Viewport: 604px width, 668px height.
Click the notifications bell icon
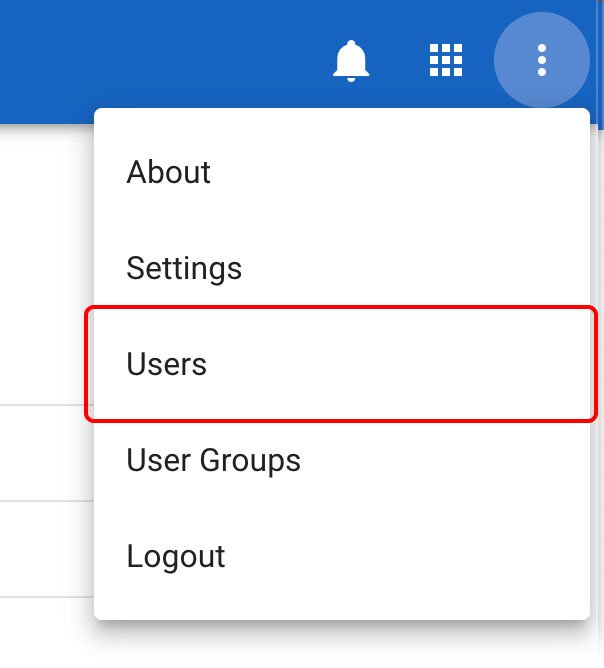pos(350,61)
